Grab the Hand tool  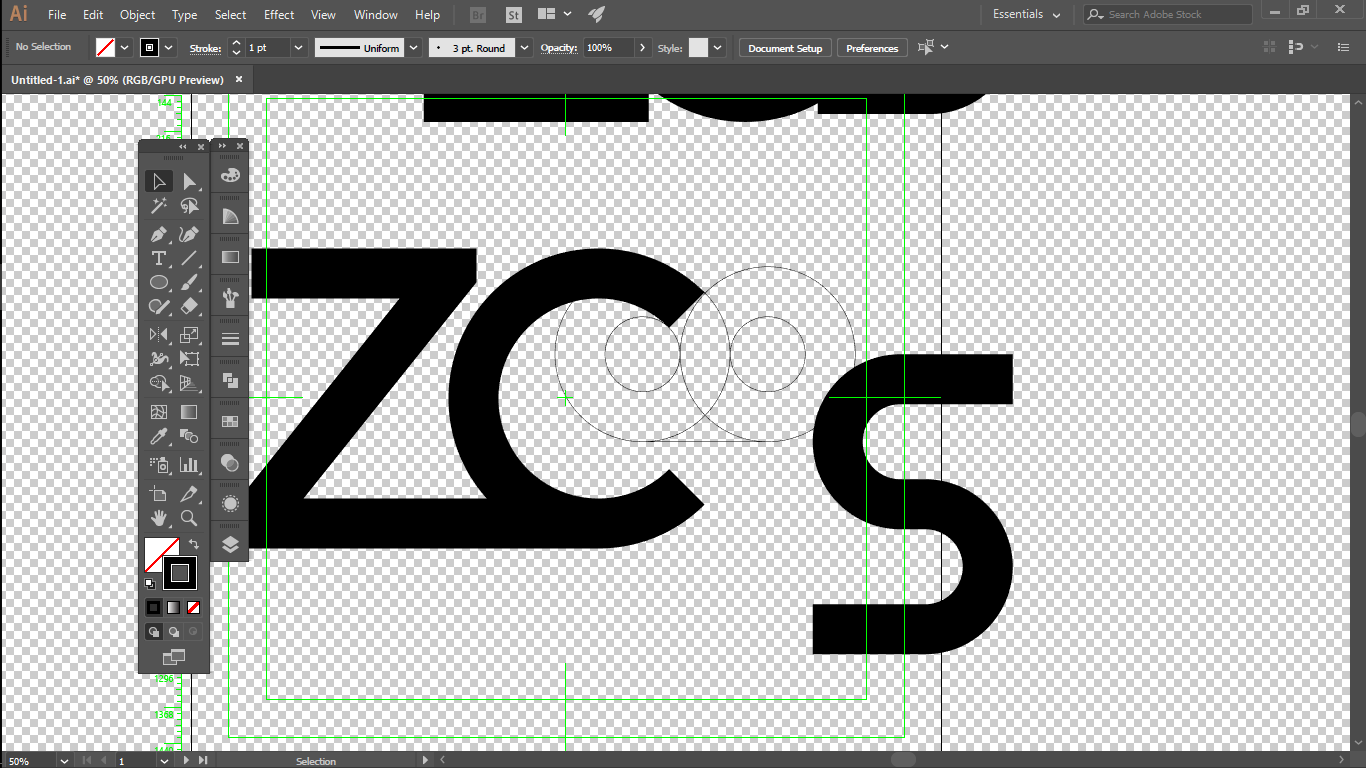tap(158, 518)
